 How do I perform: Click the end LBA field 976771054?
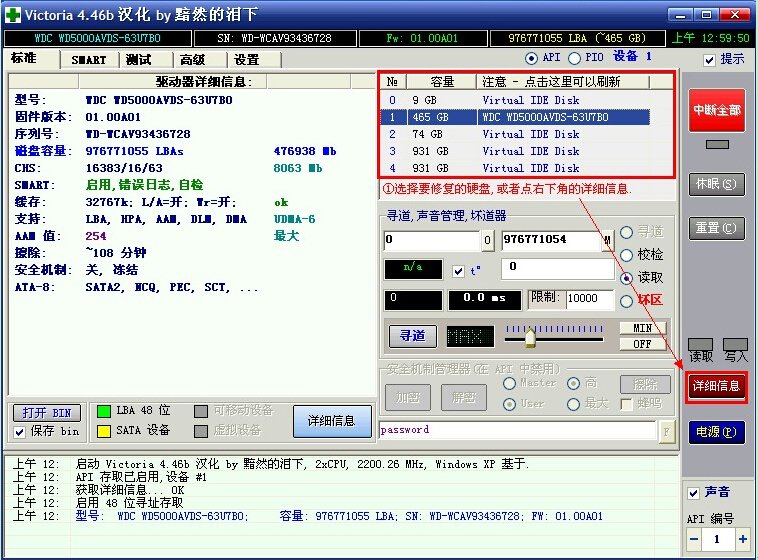pyautogui.click(x=551, y=240)
